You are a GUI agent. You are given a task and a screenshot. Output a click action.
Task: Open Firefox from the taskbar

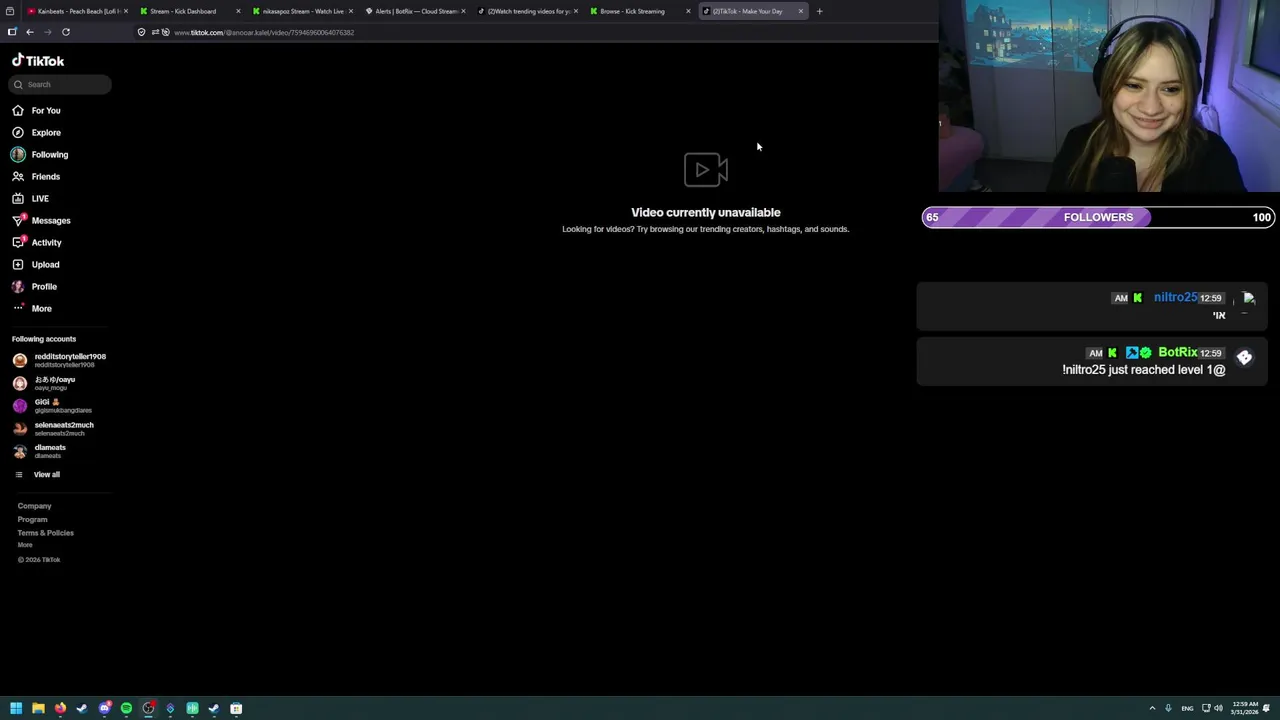tap(60, 708)
